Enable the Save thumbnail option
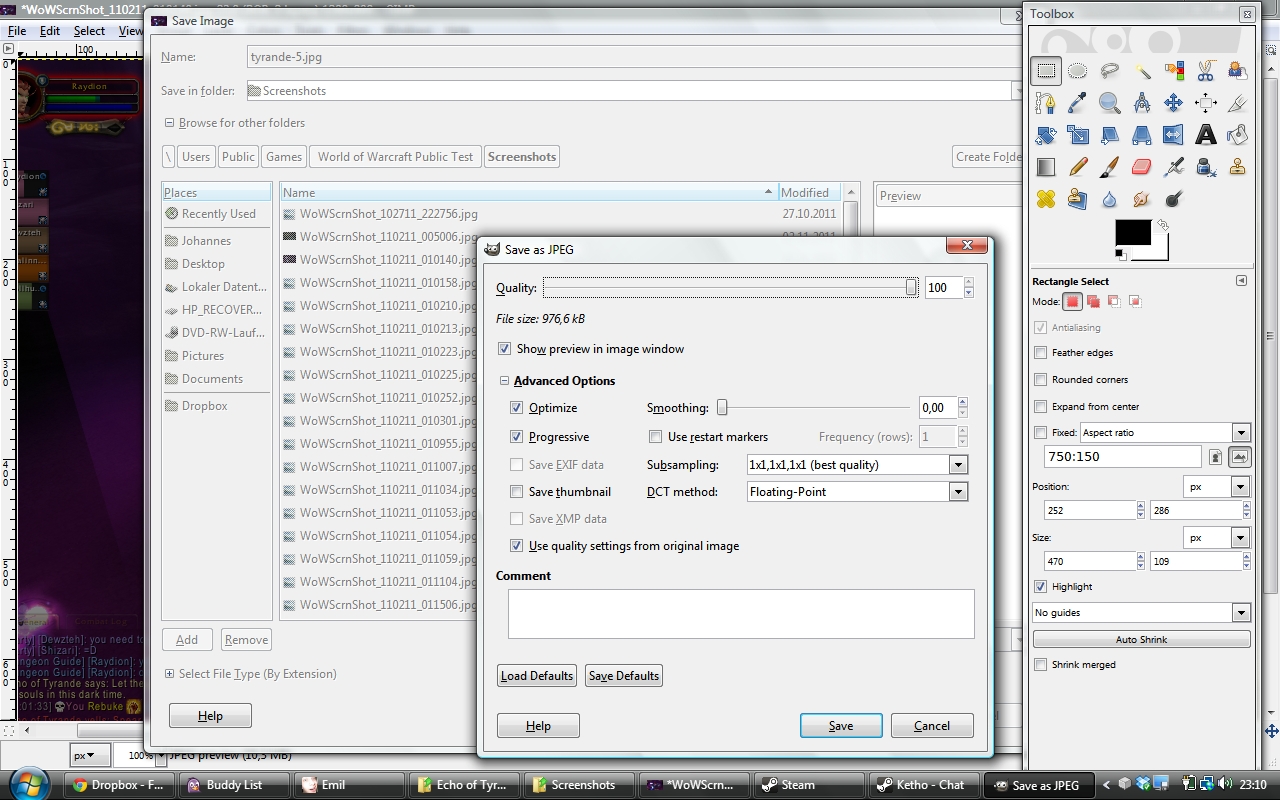Image resolution: width=1280 pixels, height=800 pixels. 517,492
